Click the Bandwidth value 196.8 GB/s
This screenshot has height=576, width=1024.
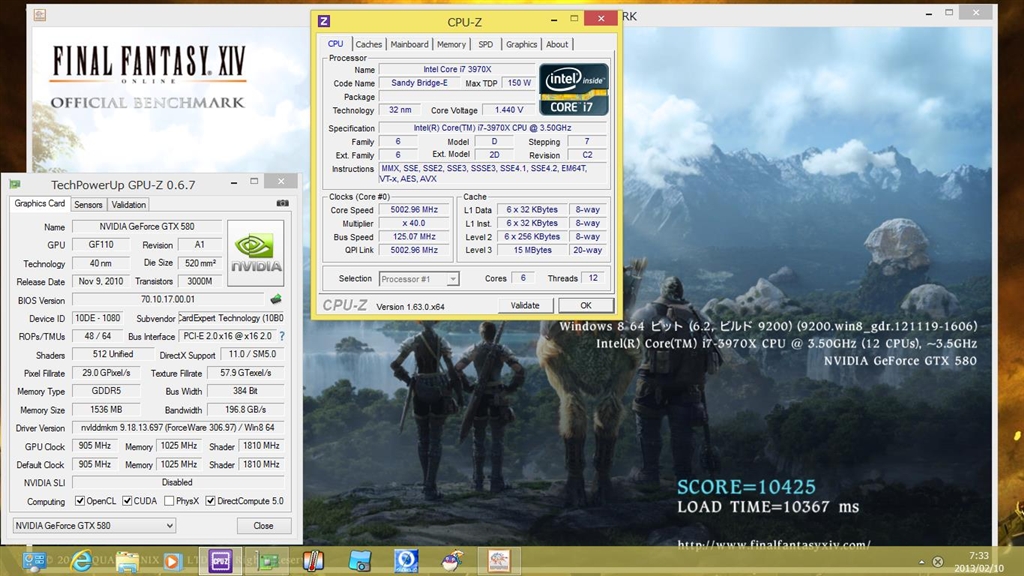pyautogui.click(x=246, y=409)
